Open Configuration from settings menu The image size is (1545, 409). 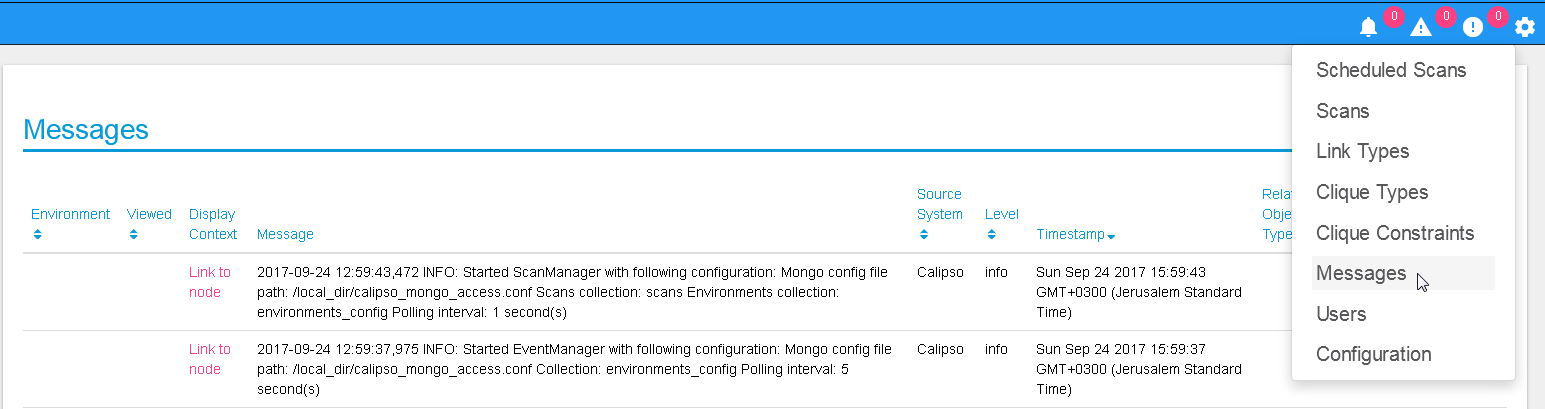1373,354
